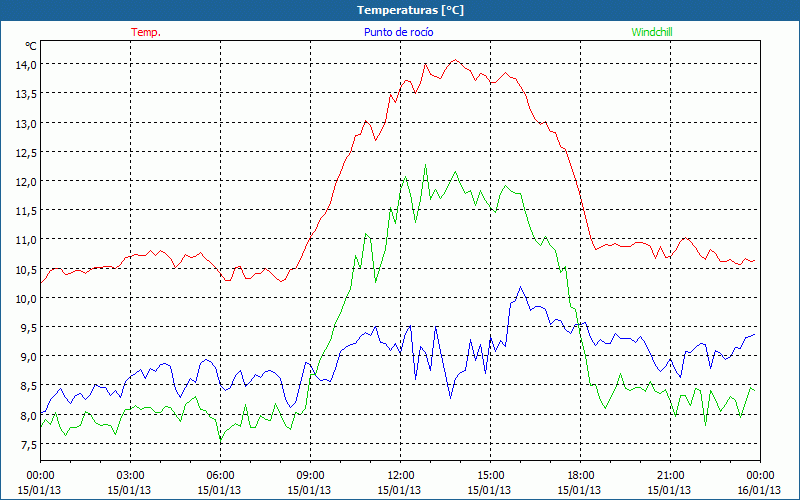Click the '11,0' y-axis value
This screenshot has height=500, width=800.
pos(26,239)
